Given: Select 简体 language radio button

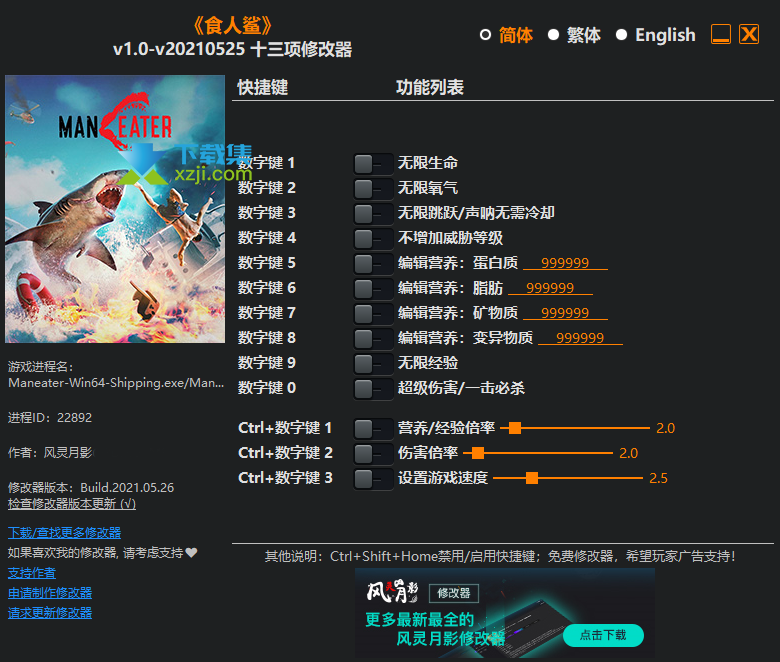Looking at the screenshot, I should pyautogui.click(x=486, y=35).
